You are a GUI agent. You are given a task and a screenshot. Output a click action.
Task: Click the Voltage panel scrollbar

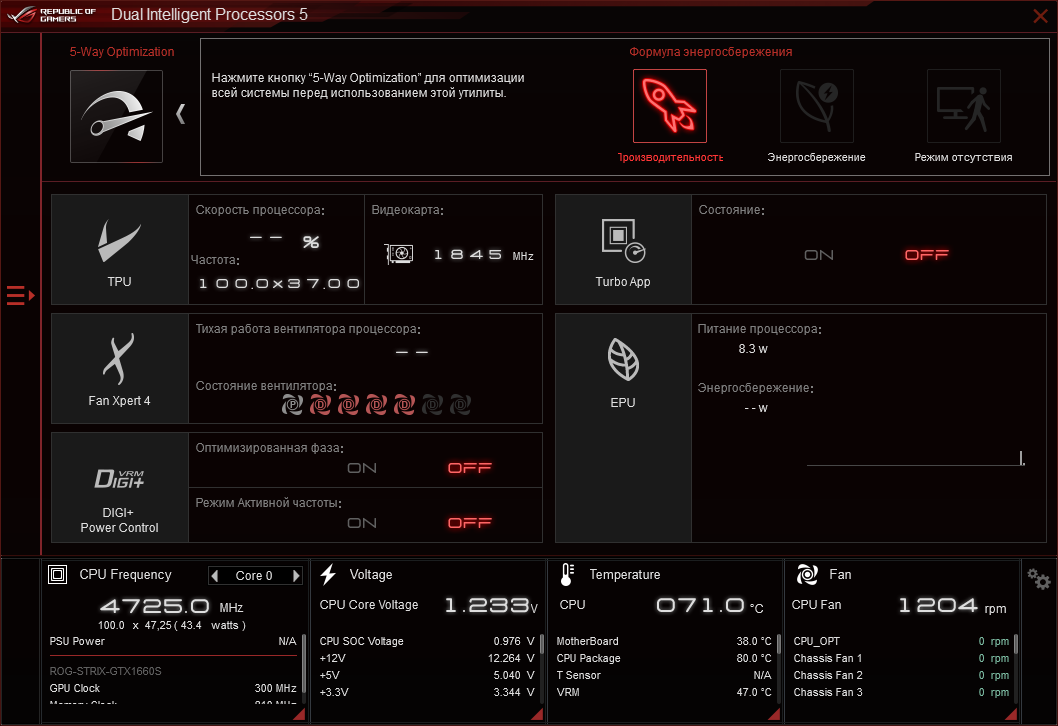[x=541, y=644]
